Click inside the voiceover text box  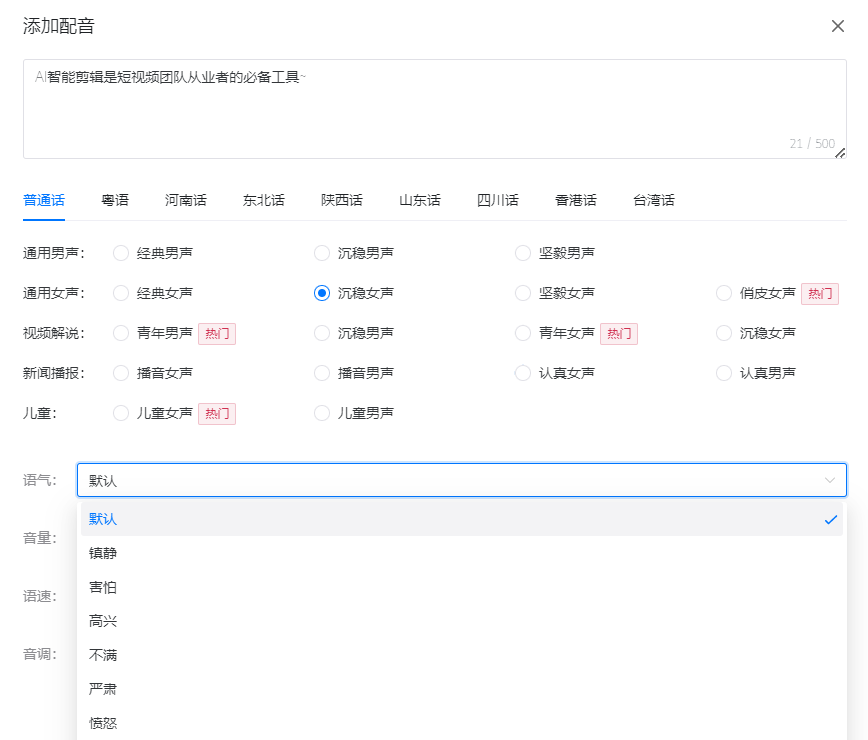point(434,105)
